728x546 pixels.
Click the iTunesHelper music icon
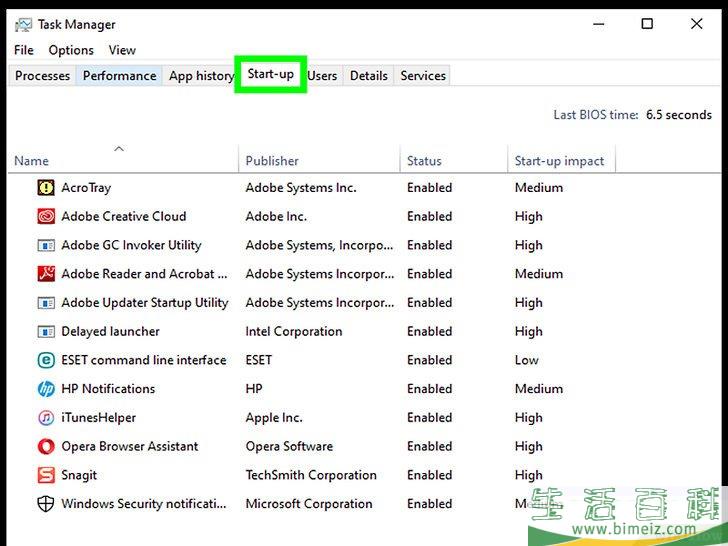click(46, 418)
